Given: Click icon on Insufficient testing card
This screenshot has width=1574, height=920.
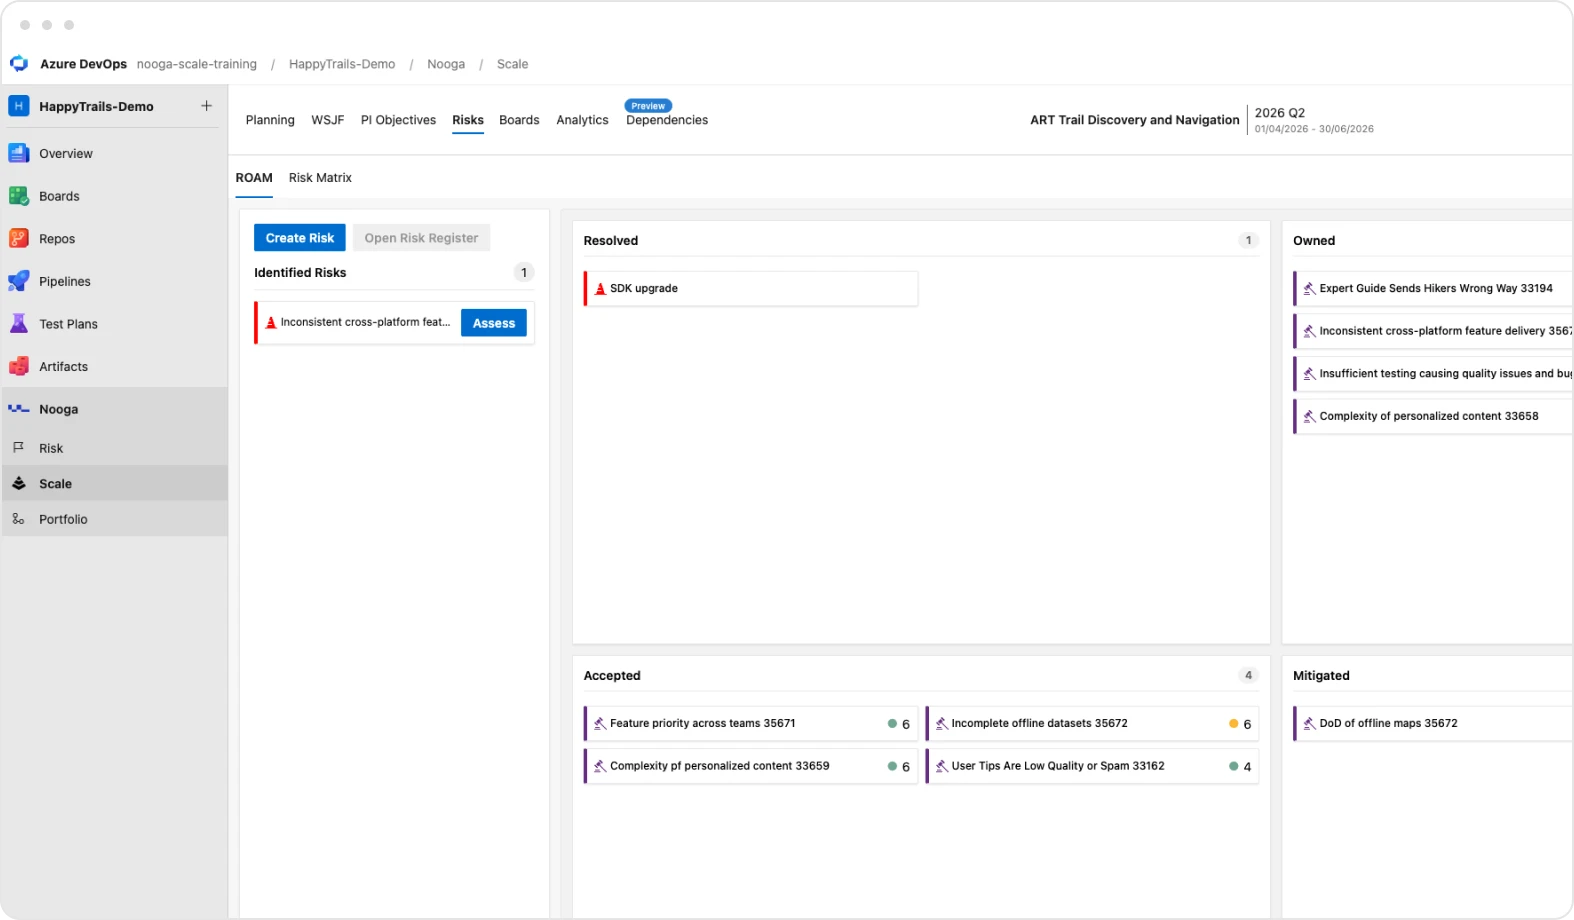Looking at the screenshot, I should (1309, 374).
